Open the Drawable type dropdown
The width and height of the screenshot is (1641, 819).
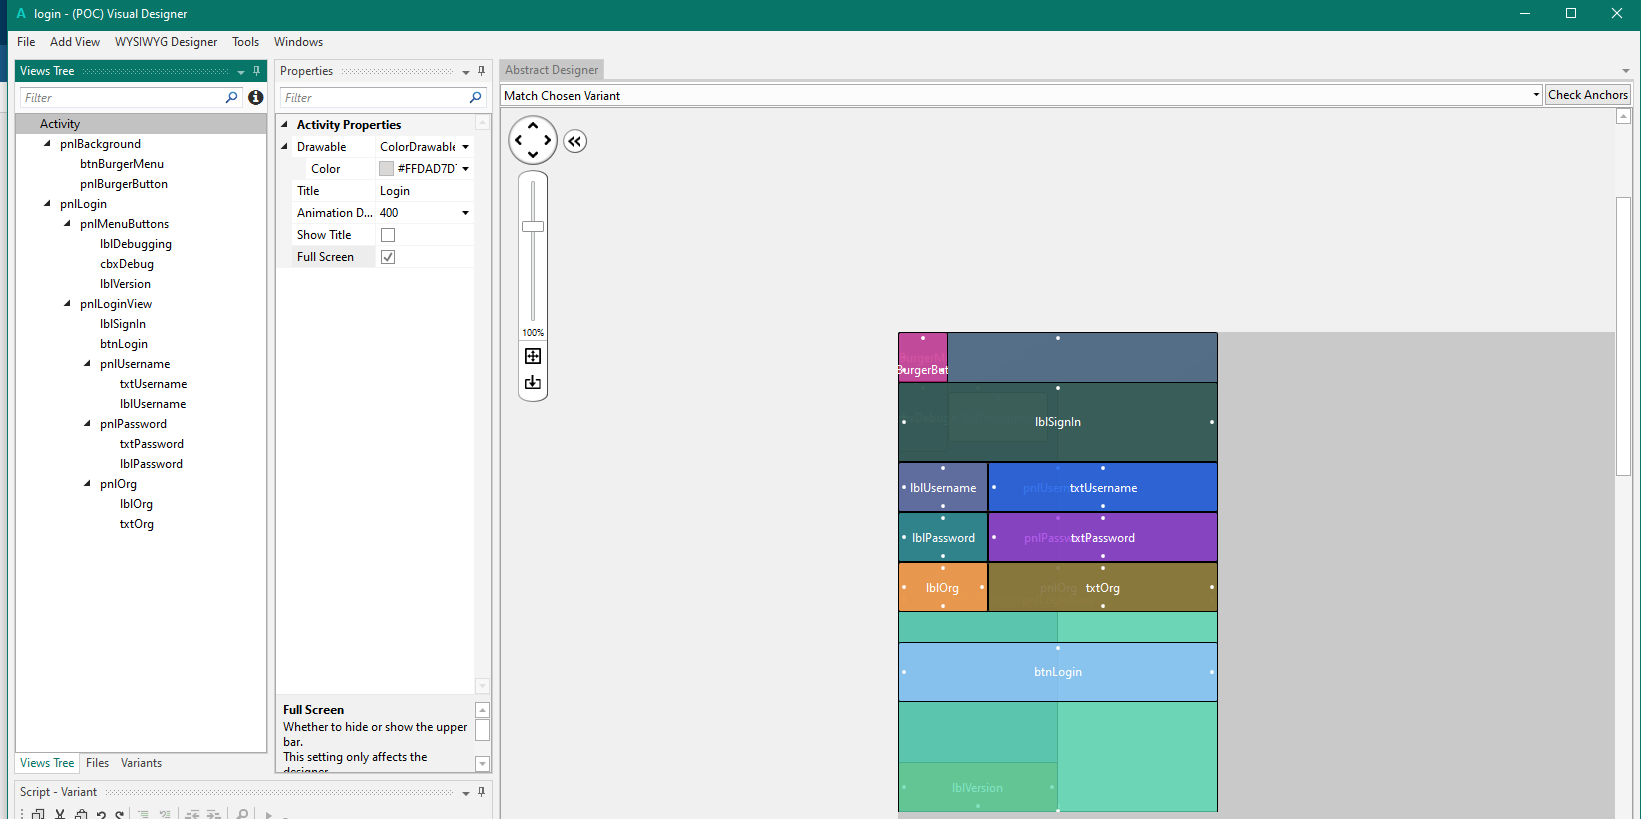click(x=465, y=147)
